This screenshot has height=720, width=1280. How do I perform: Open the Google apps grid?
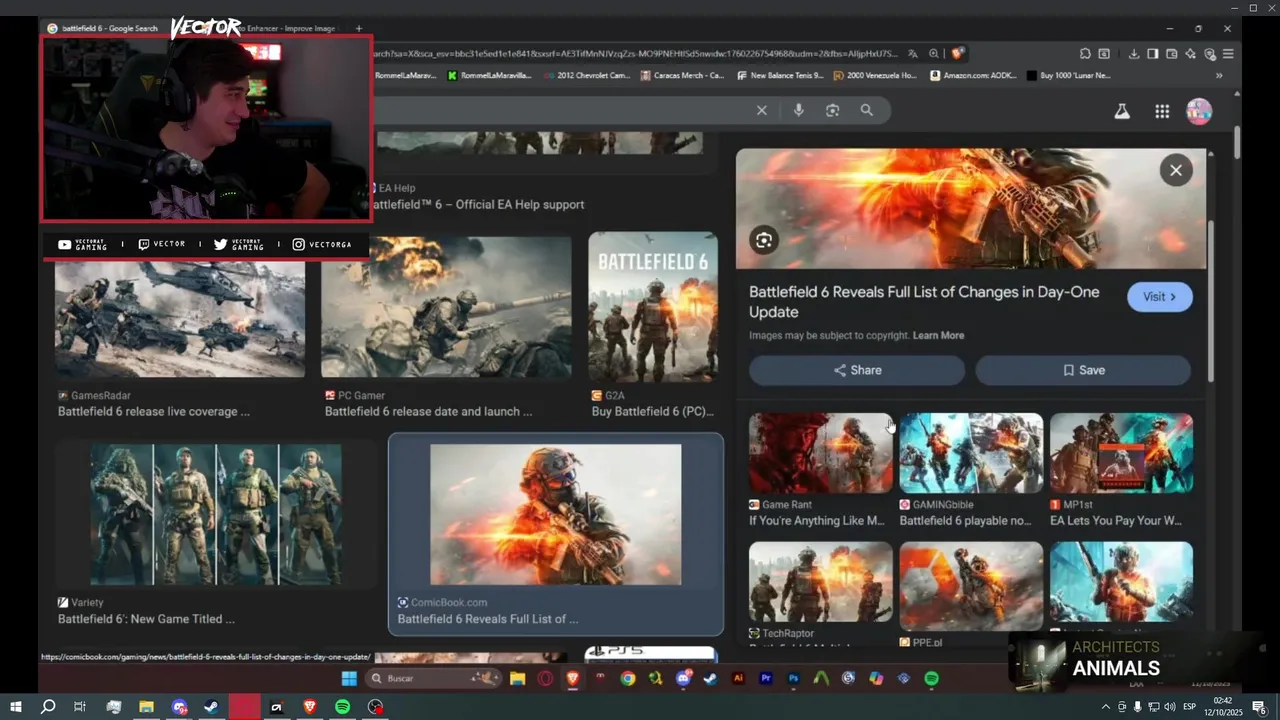coord(1162,112)
